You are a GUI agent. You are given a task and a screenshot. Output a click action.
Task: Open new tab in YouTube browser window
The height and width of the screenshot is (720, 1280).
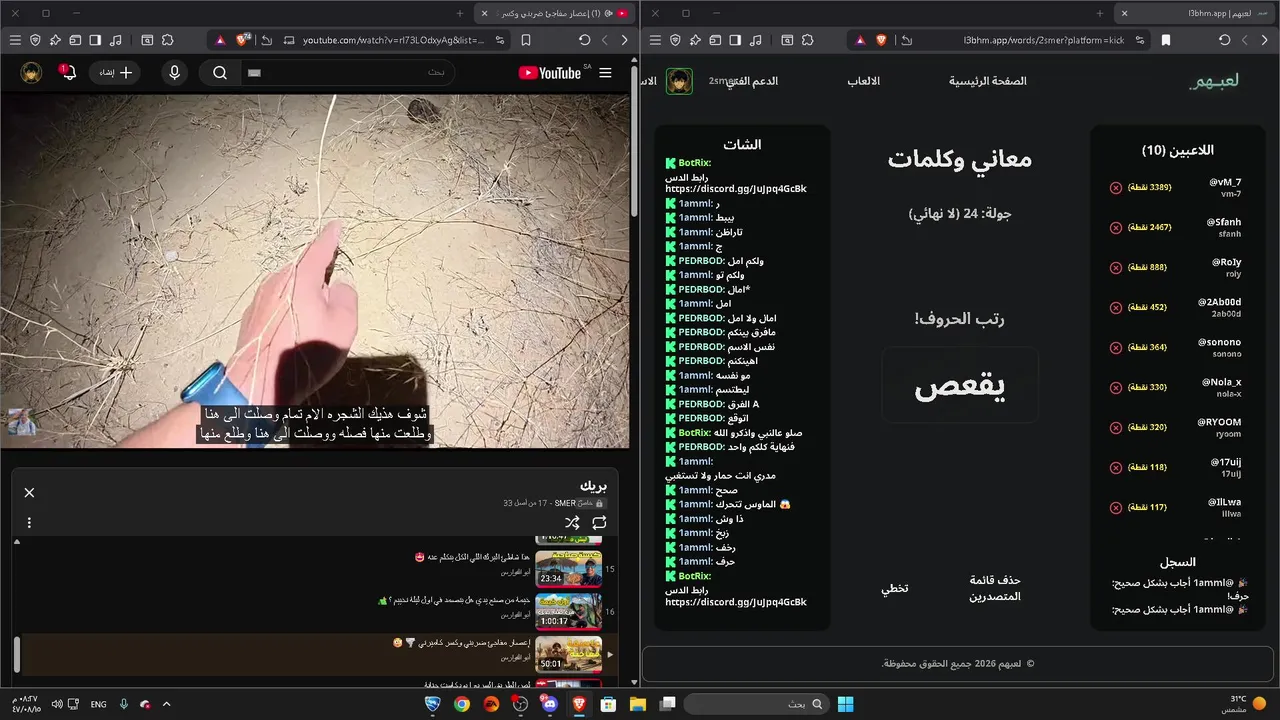(x=460, y=13)
